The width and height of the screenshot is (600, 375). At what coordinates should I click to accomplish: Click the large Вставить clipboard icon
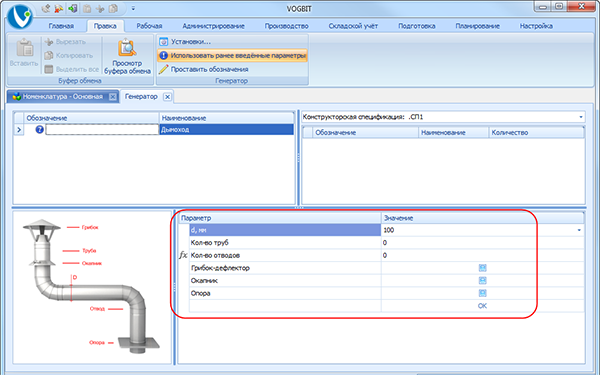pos(25,48)
